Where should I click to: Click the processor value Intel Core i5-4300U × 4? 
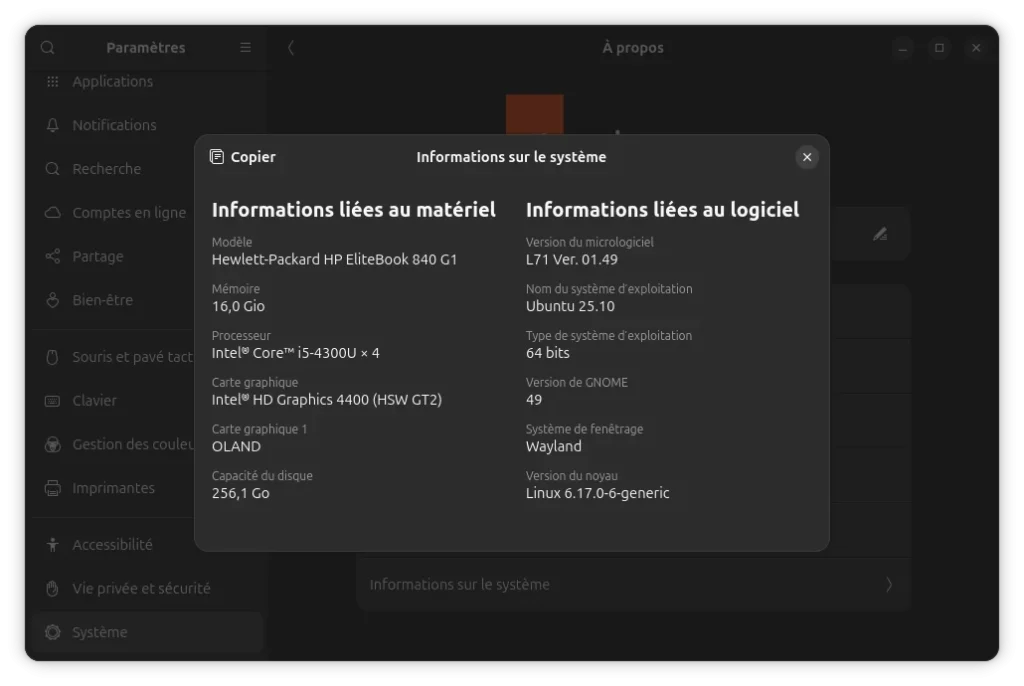point(295,353)
